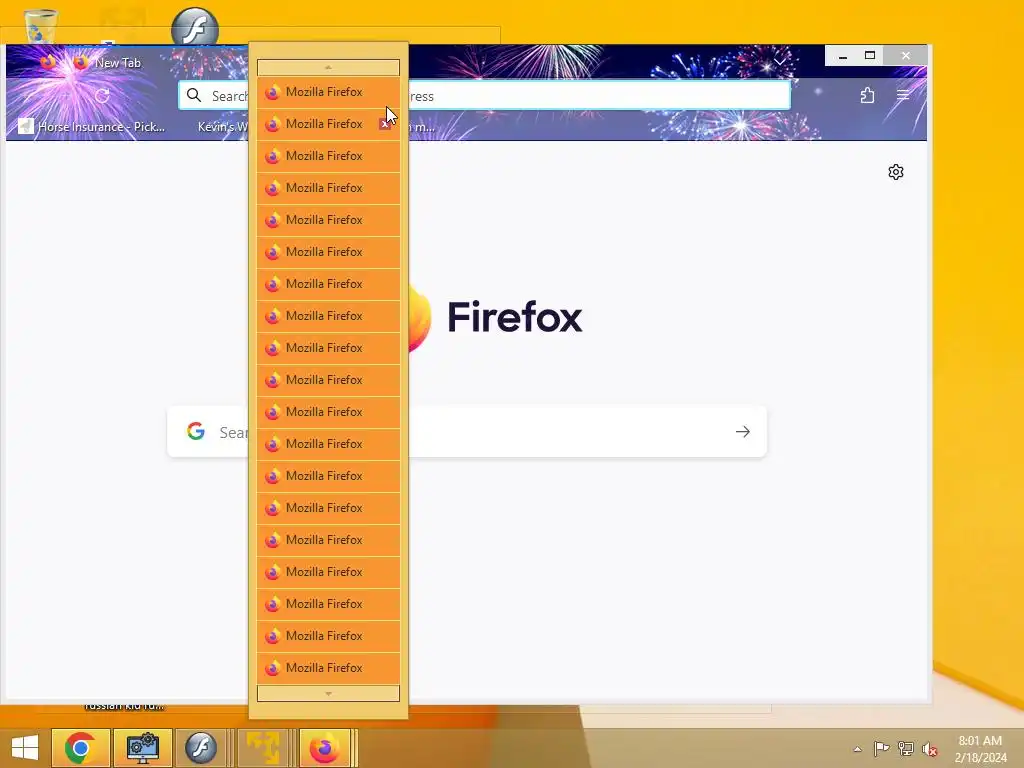
Task: Reload the page with the Firefox refresh icon
Action: [102, 96]
